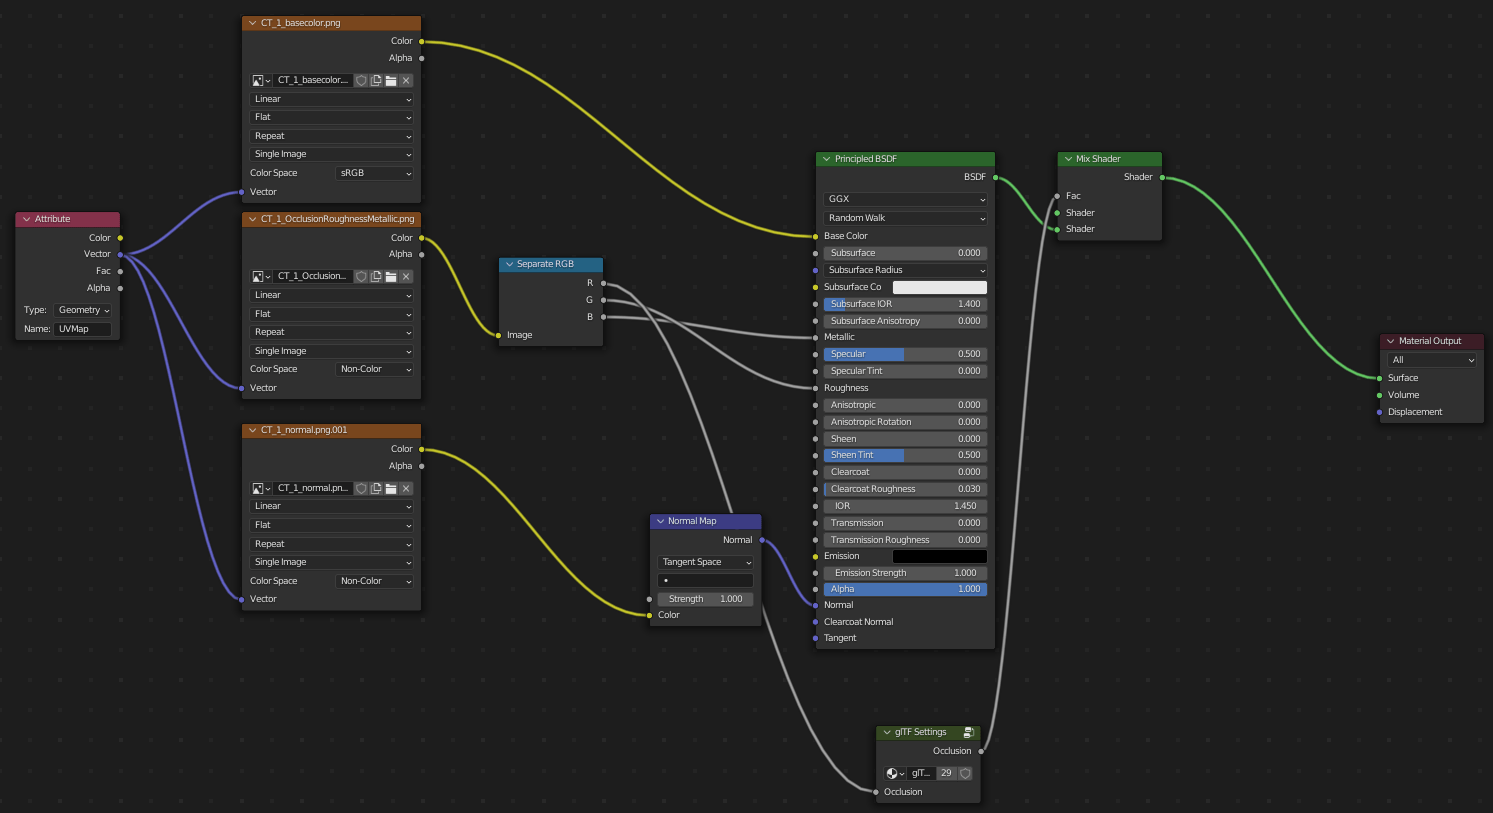Image resolution: width=1493 pixels, height=813 pixels.
Task: Toggle fake user shield on CT_1_basecolor image
Action: (x=360, y=80)
